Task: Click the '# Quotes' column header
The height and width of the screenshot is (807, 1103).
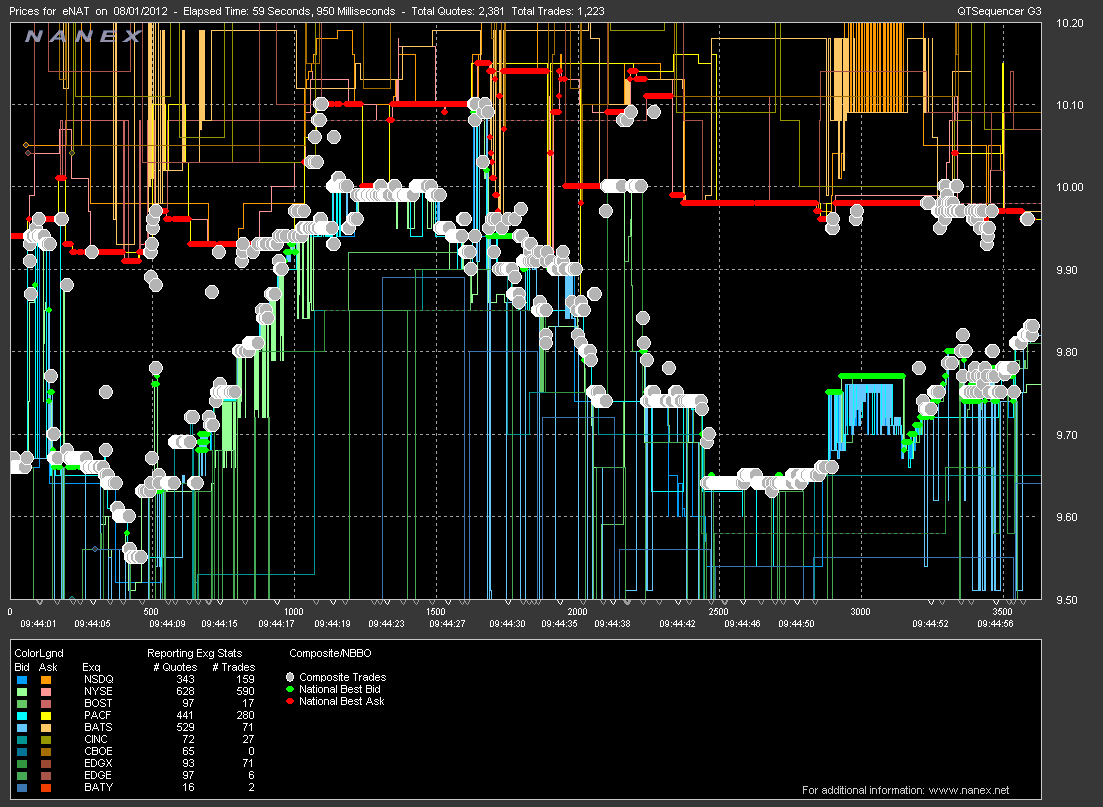Action: click(175, 667)
